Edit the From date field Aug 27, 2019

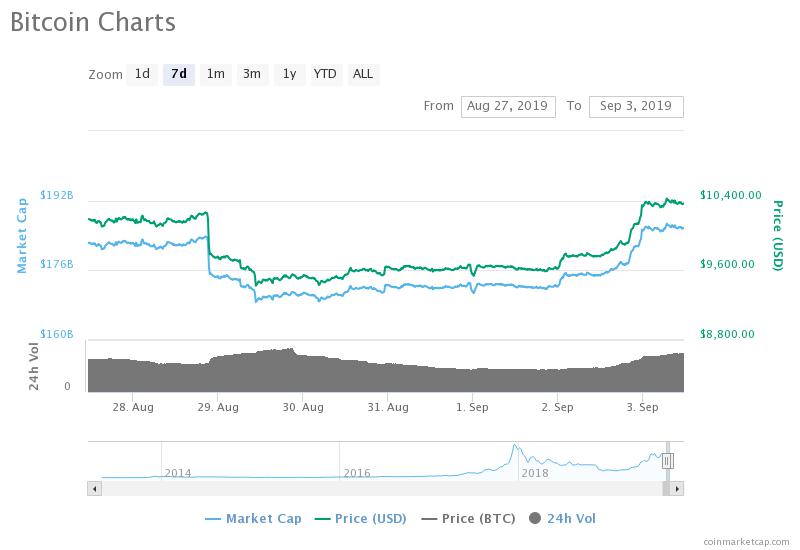(508, 107)
